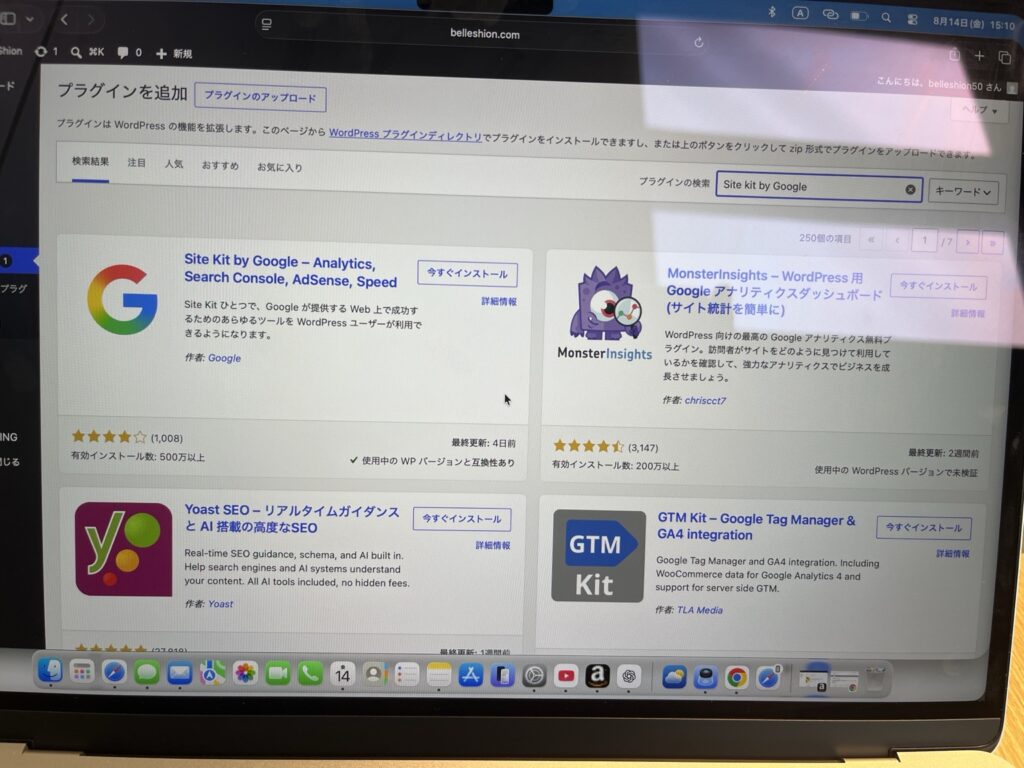Image resolution: width=1024 pixels, height=768 pixels.
Task: Open Finder from the Dock
Action: pyautogui.click(x=50, y=671)
